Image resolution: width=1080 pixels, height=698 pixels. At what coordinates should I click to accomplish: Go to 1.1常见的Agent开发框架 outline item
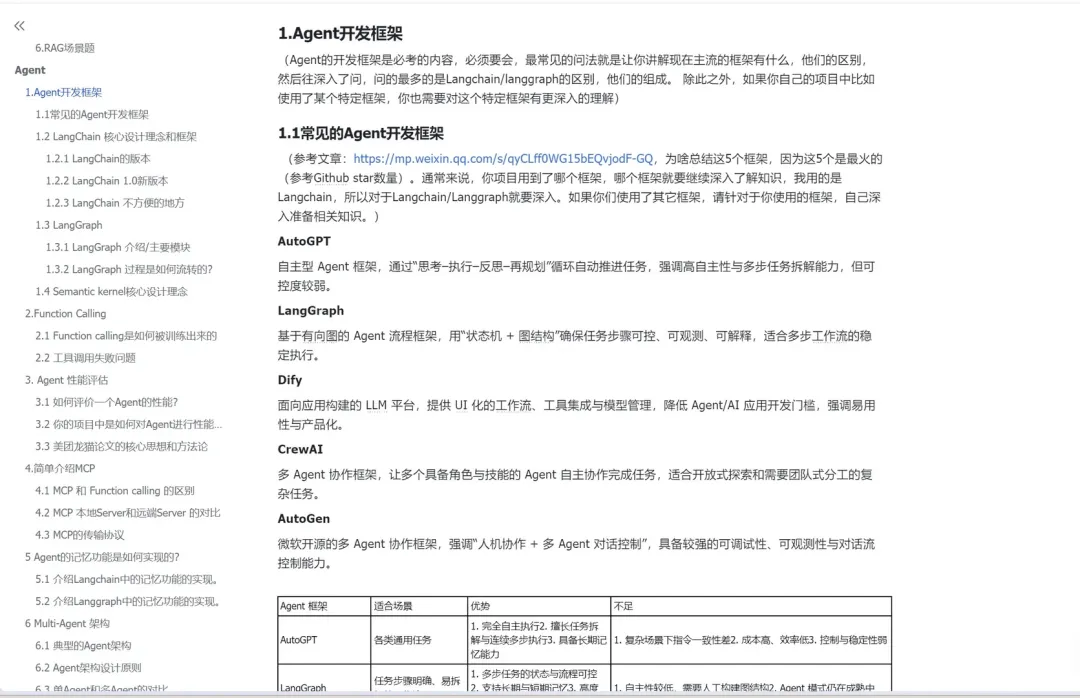92,114
